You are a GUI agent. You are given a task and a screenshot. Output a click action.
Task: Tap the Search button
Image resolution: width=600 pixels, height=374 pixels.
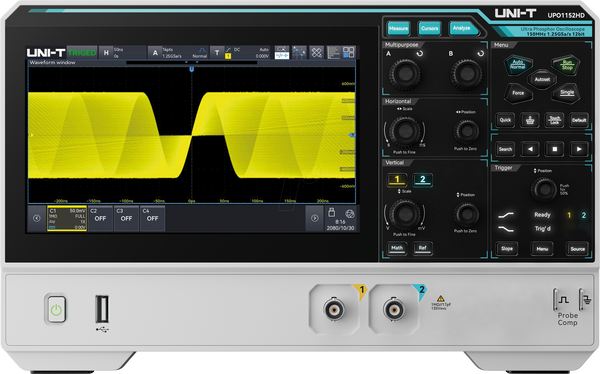(505, 149)
